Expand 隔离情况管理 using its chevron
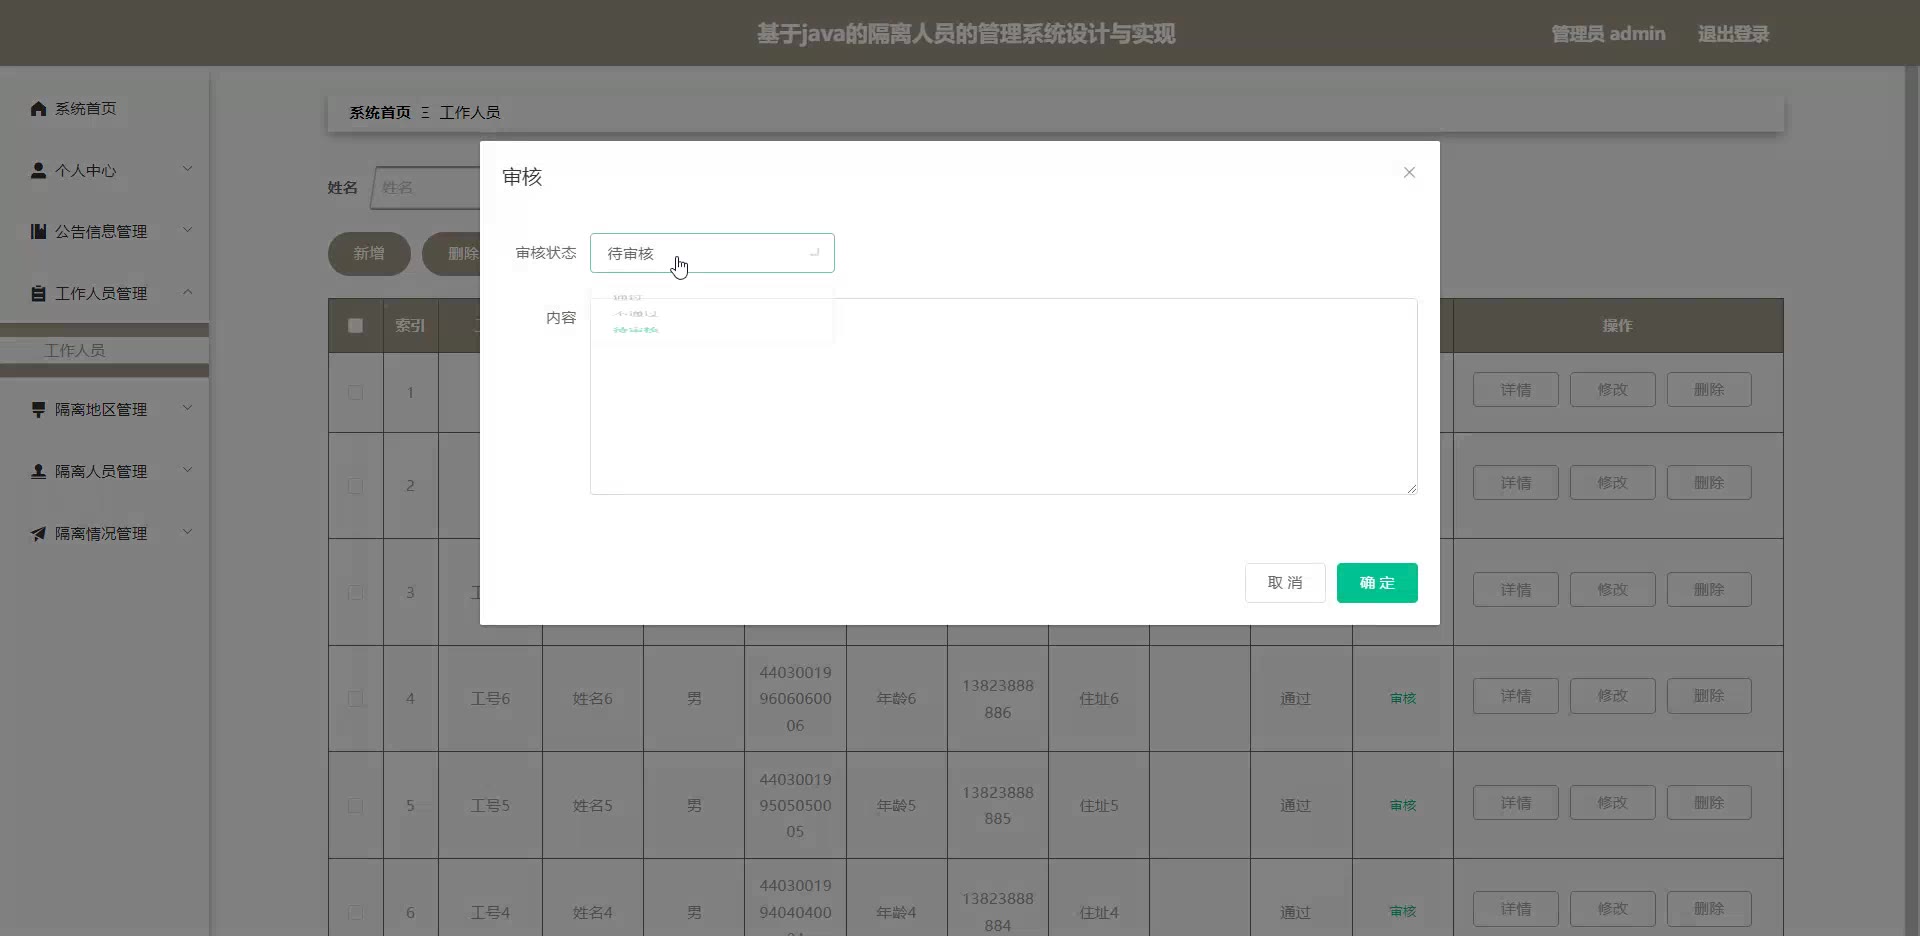This screenshot has height=936, width=1920. tap(187, 532)
